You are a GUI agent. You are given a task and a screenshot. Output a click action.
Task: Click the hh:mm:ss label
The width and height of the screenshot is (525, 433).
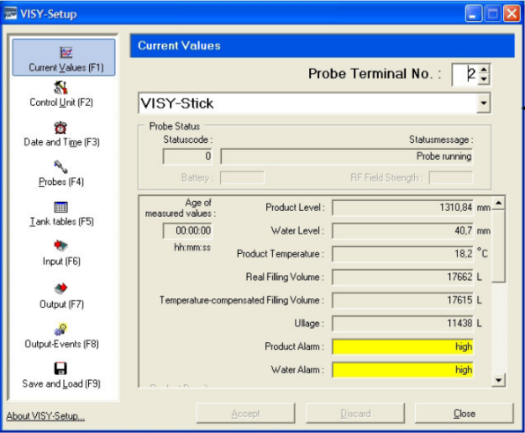192,247
